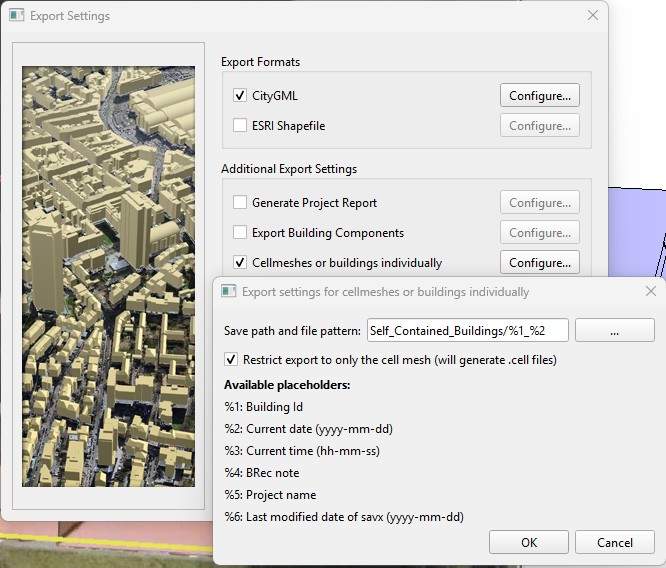The height and width of the screenshot is (568, 666).
Task: Click the save path and file pattern field
Action: (467, 330)
